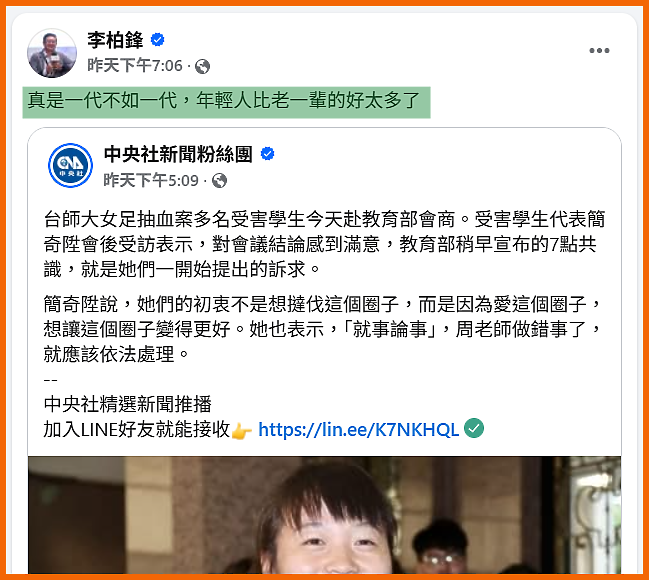The height and width of the screenshot is (580, 649).
Task: Click green checkmark after LINE link
Action: point(474,428)
